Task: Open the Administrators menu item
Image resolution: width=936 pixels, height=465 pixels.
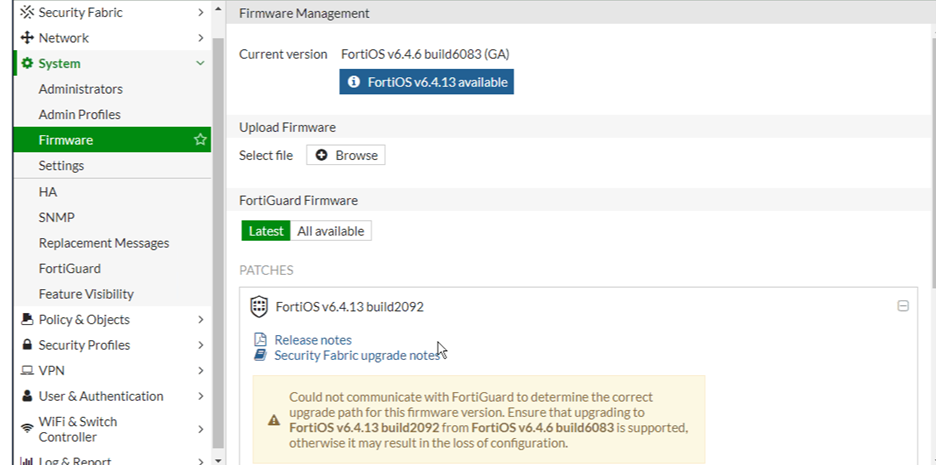Action: 81,89
